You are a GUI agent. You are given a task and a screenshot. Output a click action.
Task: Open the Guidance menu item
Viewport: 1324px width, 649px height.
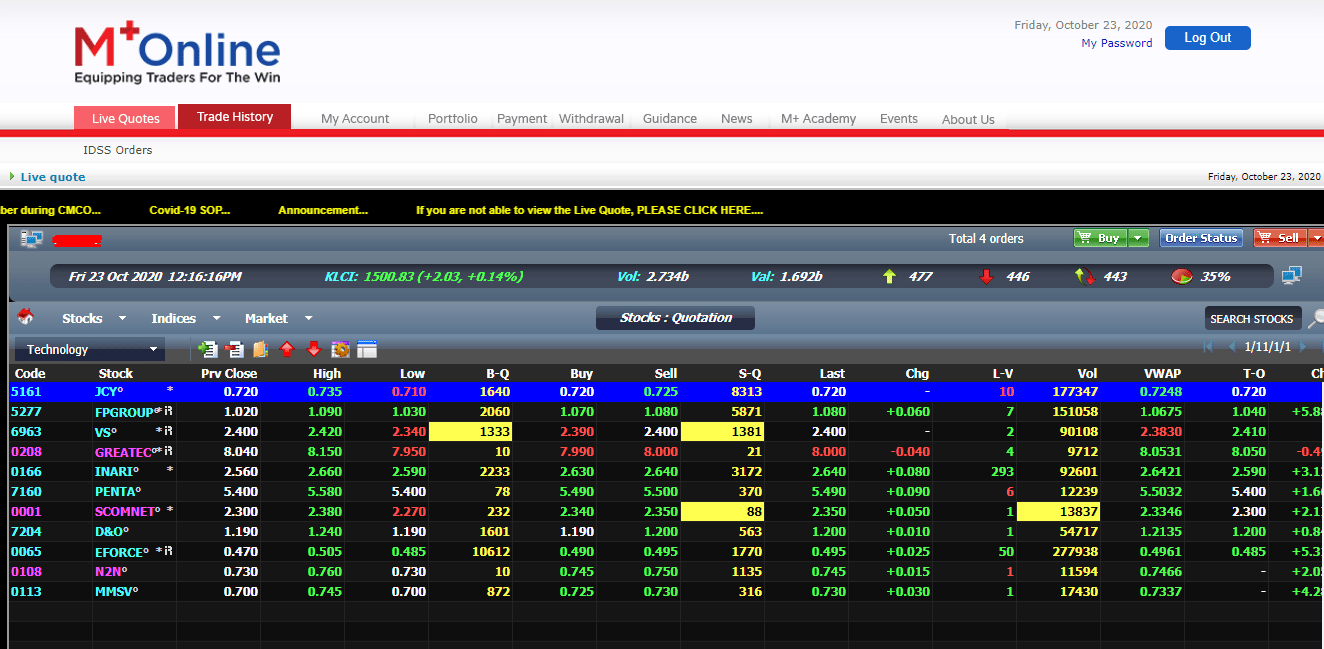(x=670, y=119)
